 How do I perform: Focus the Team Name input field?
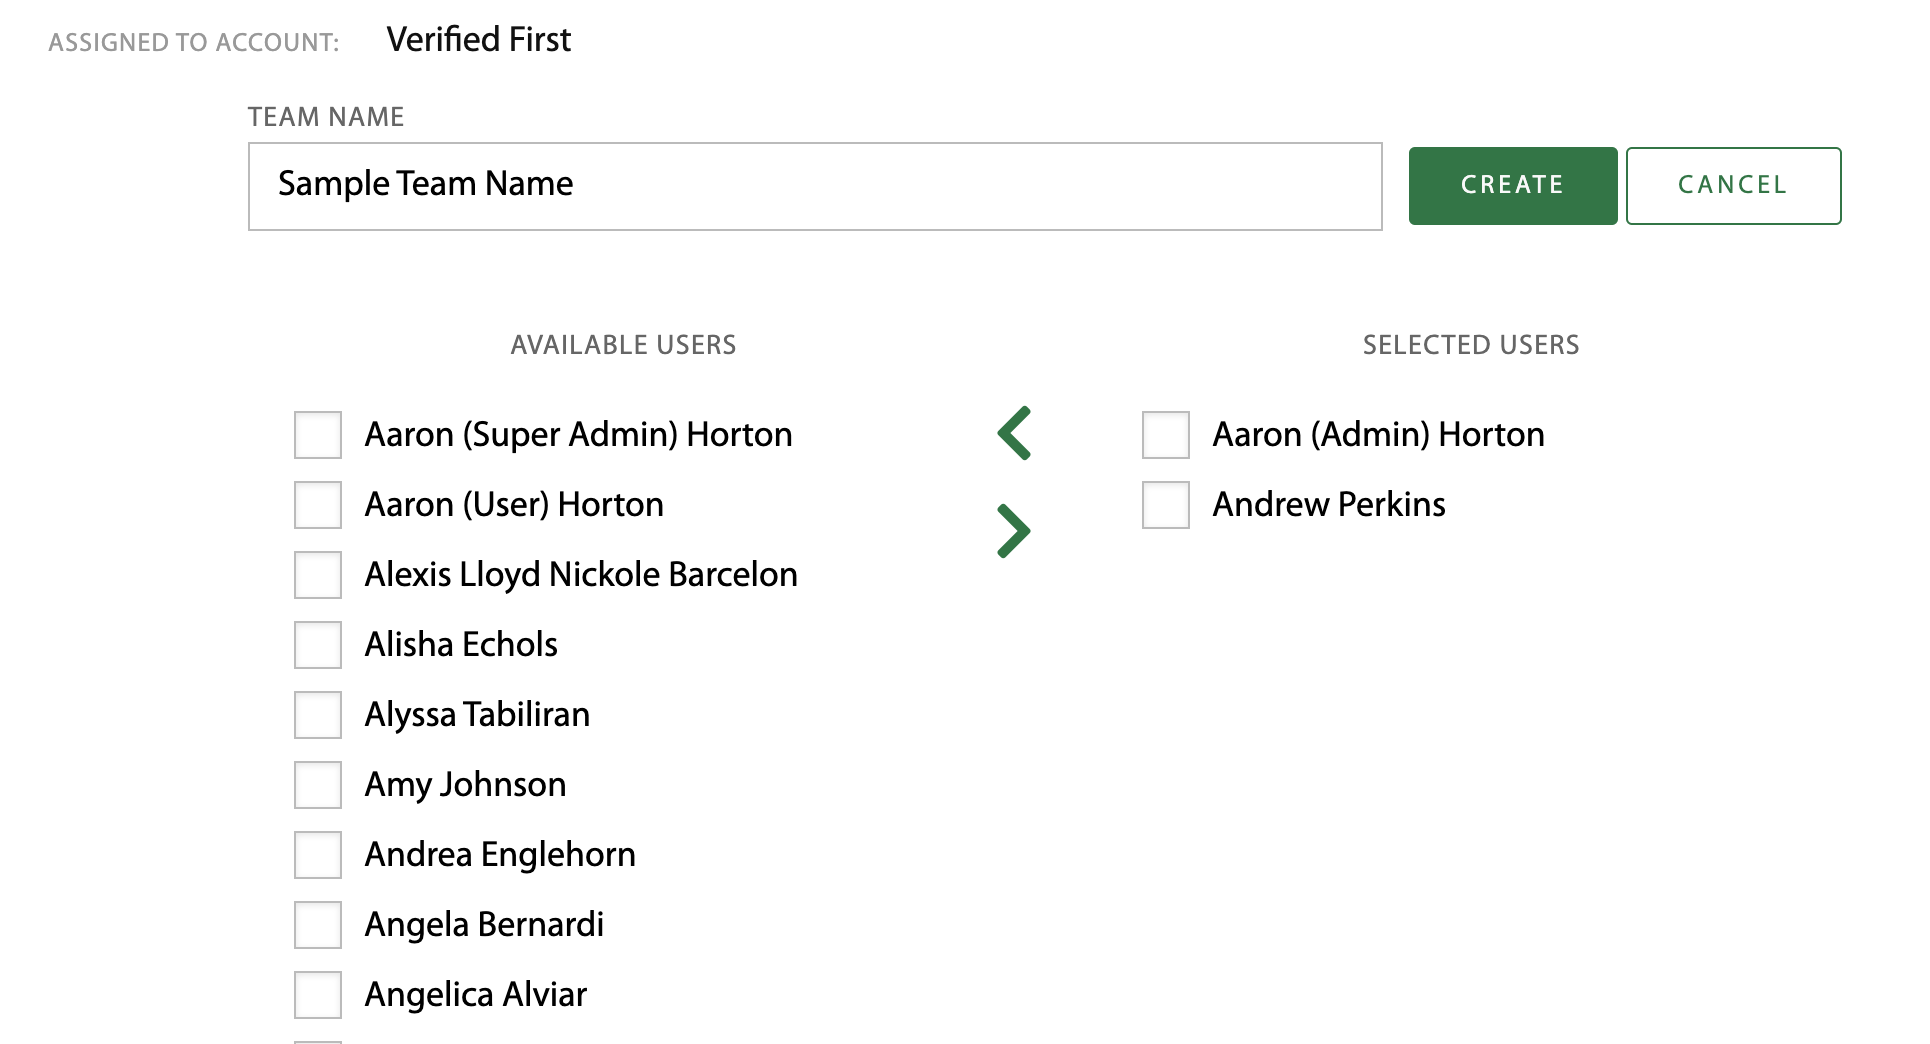click(814, 186)
